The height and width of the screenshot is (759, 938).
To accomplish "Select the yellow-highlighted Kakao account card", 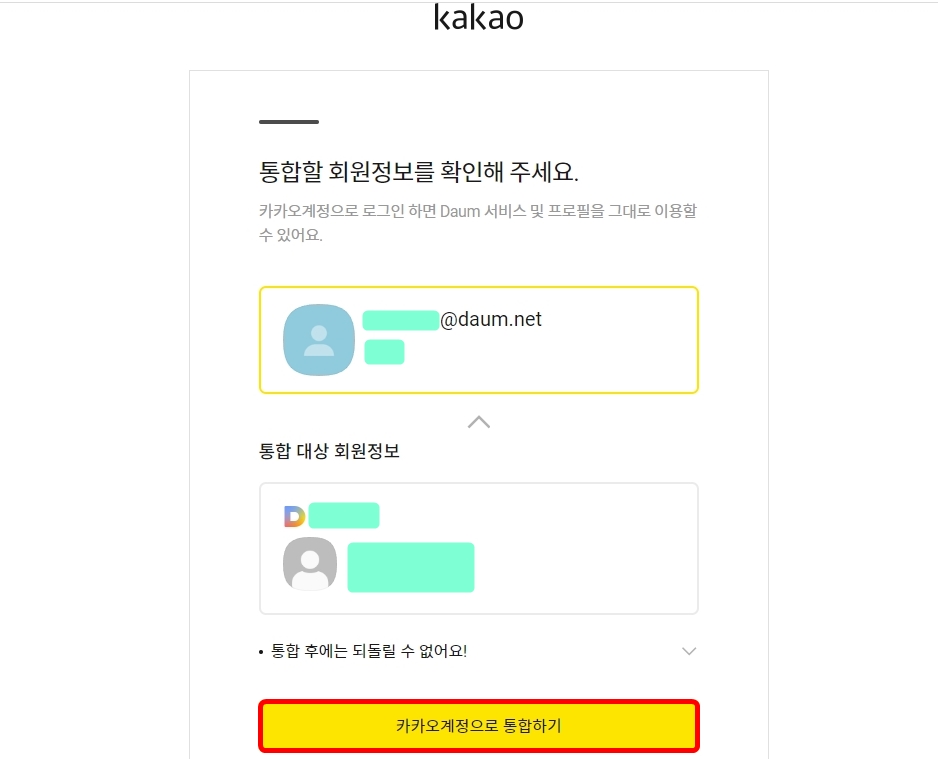I will 478,339.
